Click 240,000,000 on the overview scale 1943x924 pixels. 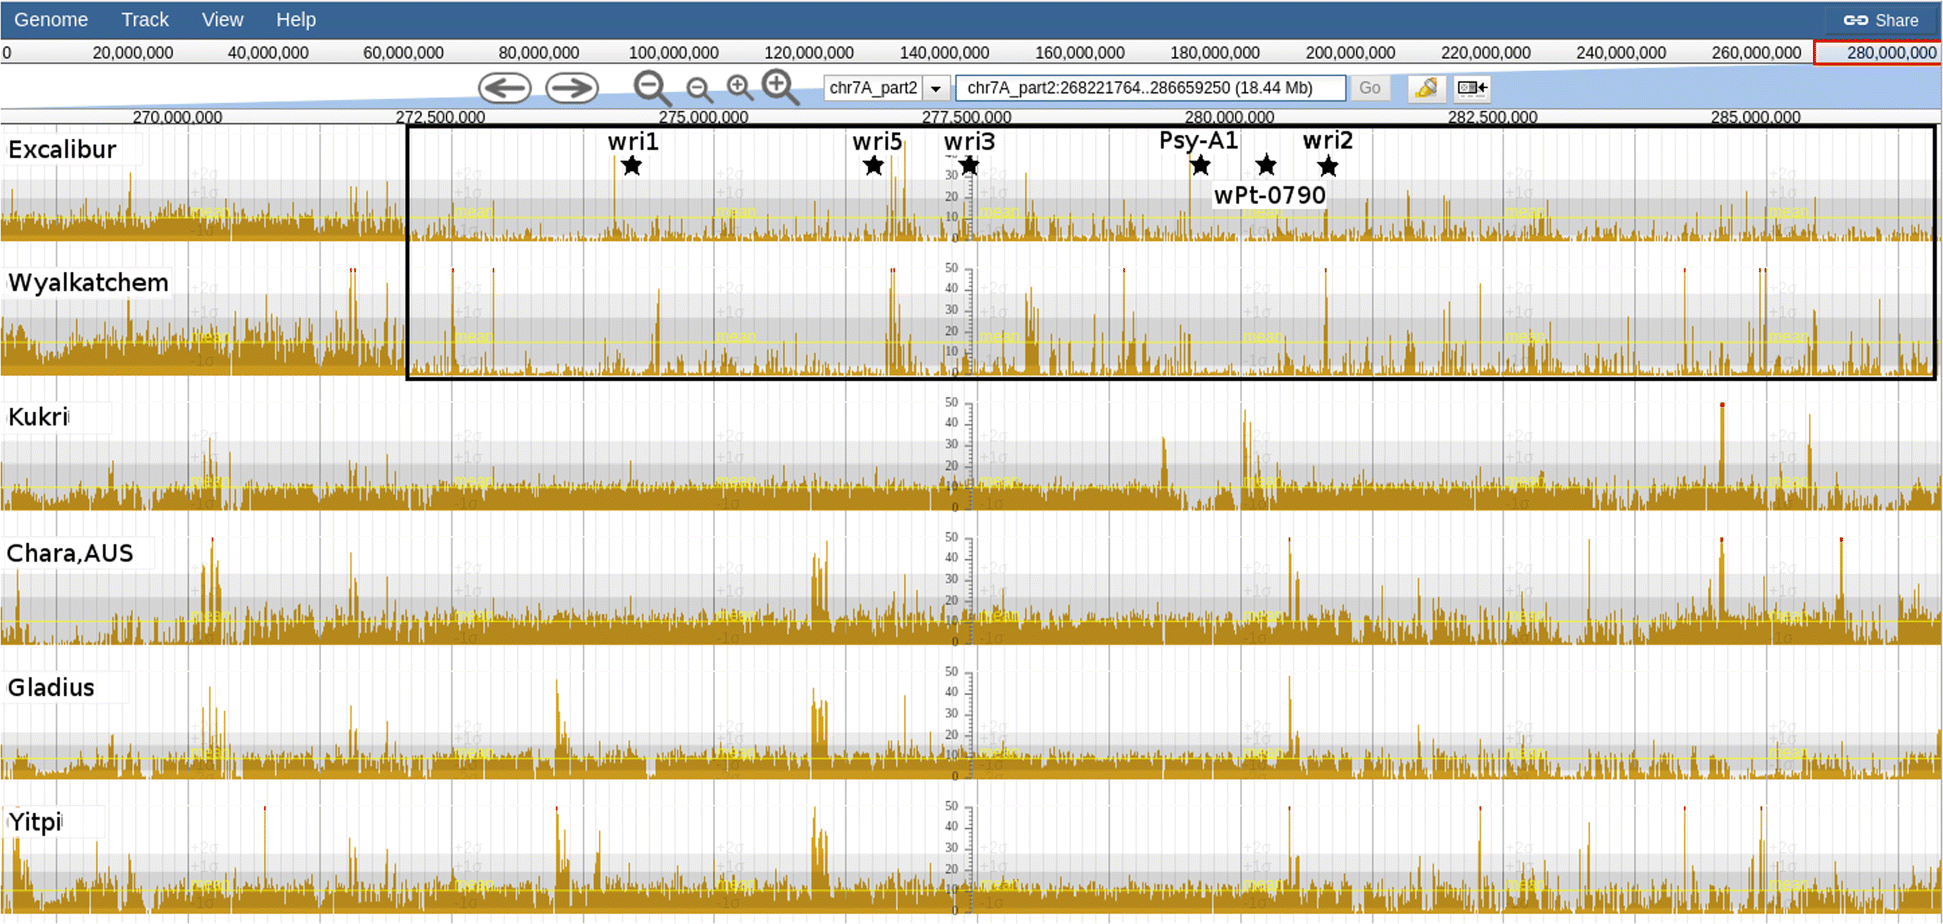coord(1621,53)
